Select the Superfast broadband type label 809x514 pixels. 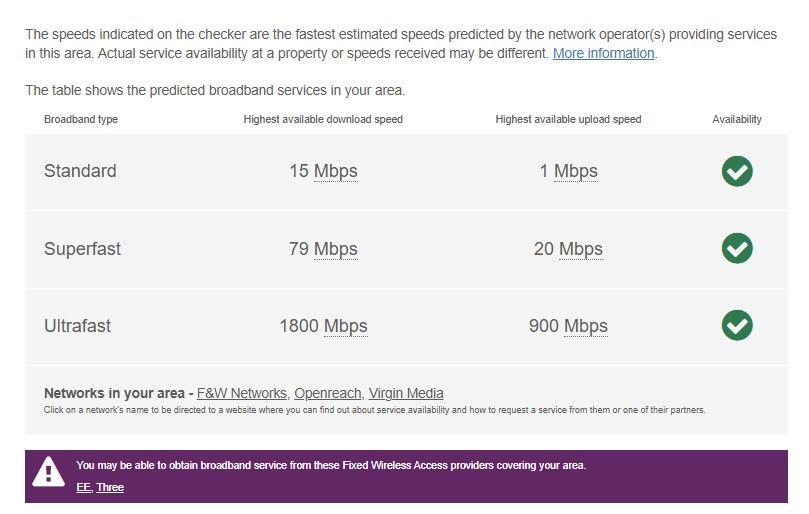82,249
